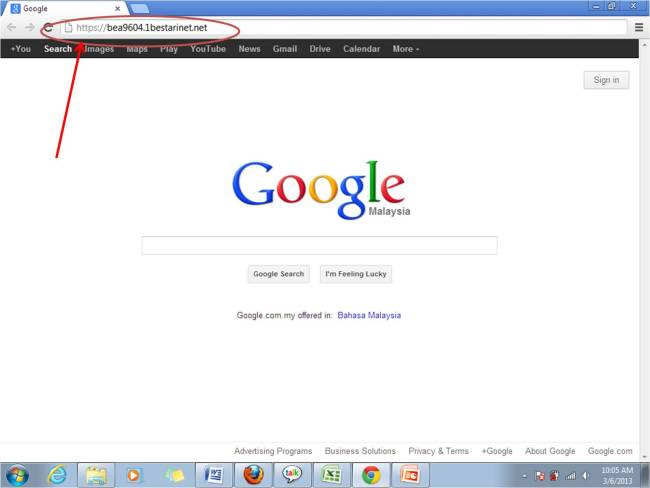Open Advertising Programs link

coord(273,451)
